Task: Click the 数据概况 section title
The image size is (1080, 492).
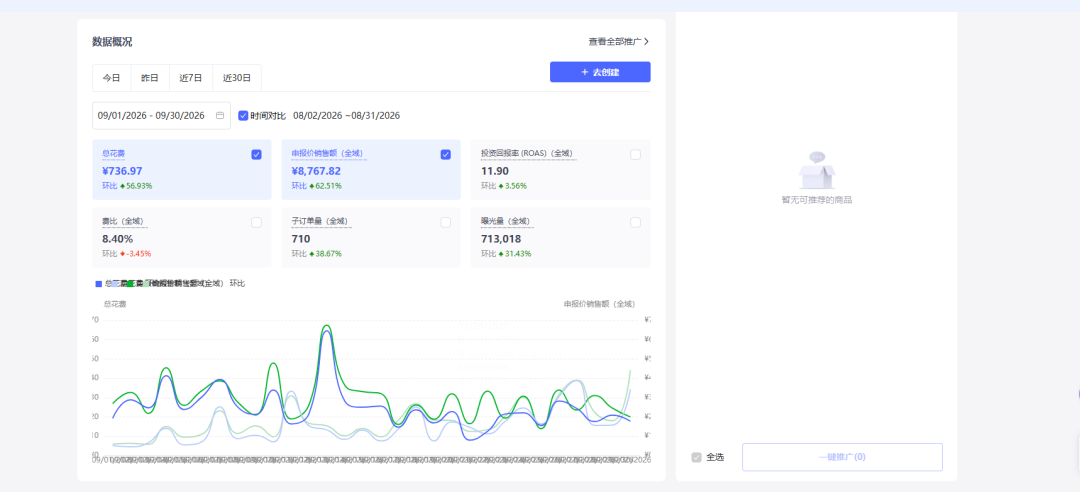Action: pos(112,41)
